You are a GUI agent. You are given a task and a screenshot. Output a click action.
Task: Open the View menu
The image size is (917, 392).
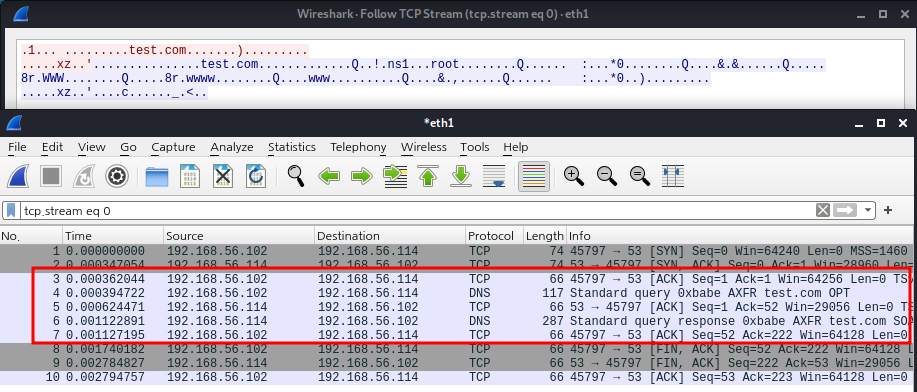coord(91,147)
